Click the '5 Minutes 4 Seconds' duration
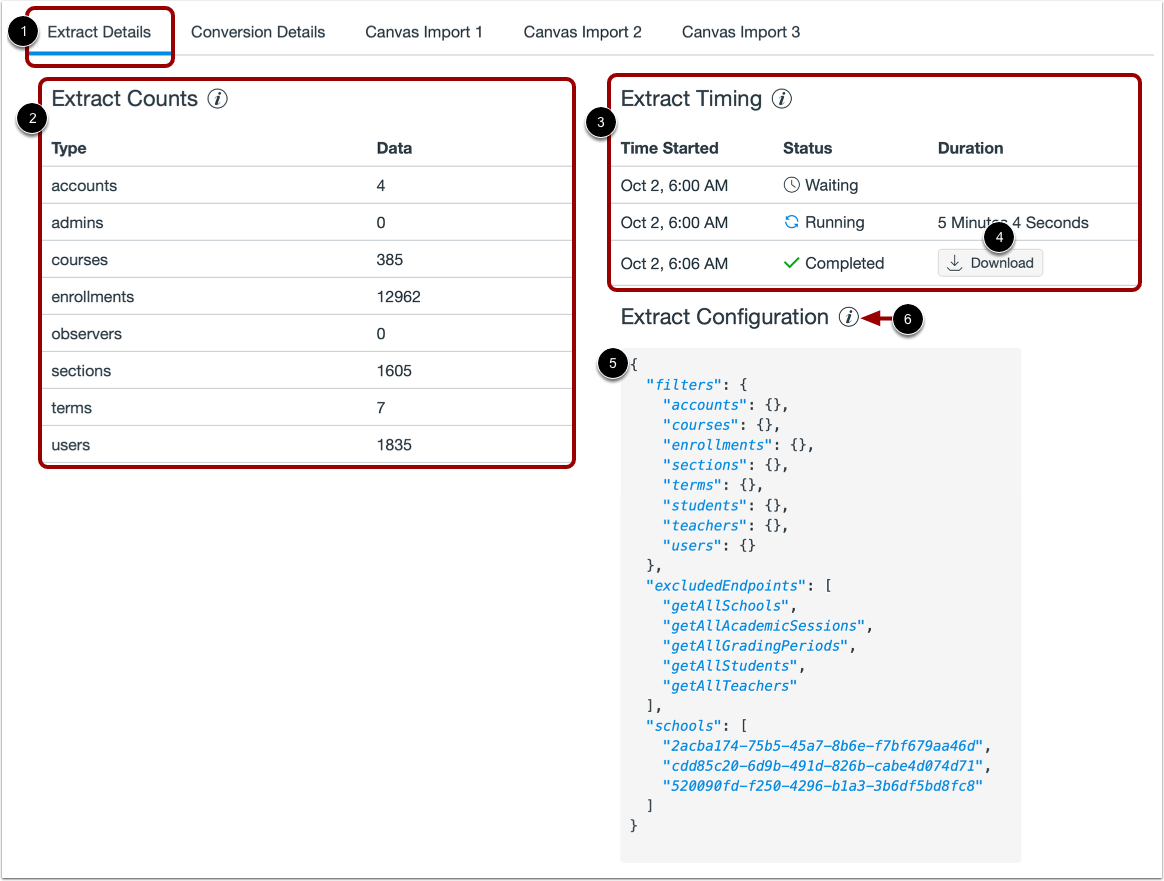Image resolution: width=1164 pixels, height=881 pixels. click(x=1013, y=223)
